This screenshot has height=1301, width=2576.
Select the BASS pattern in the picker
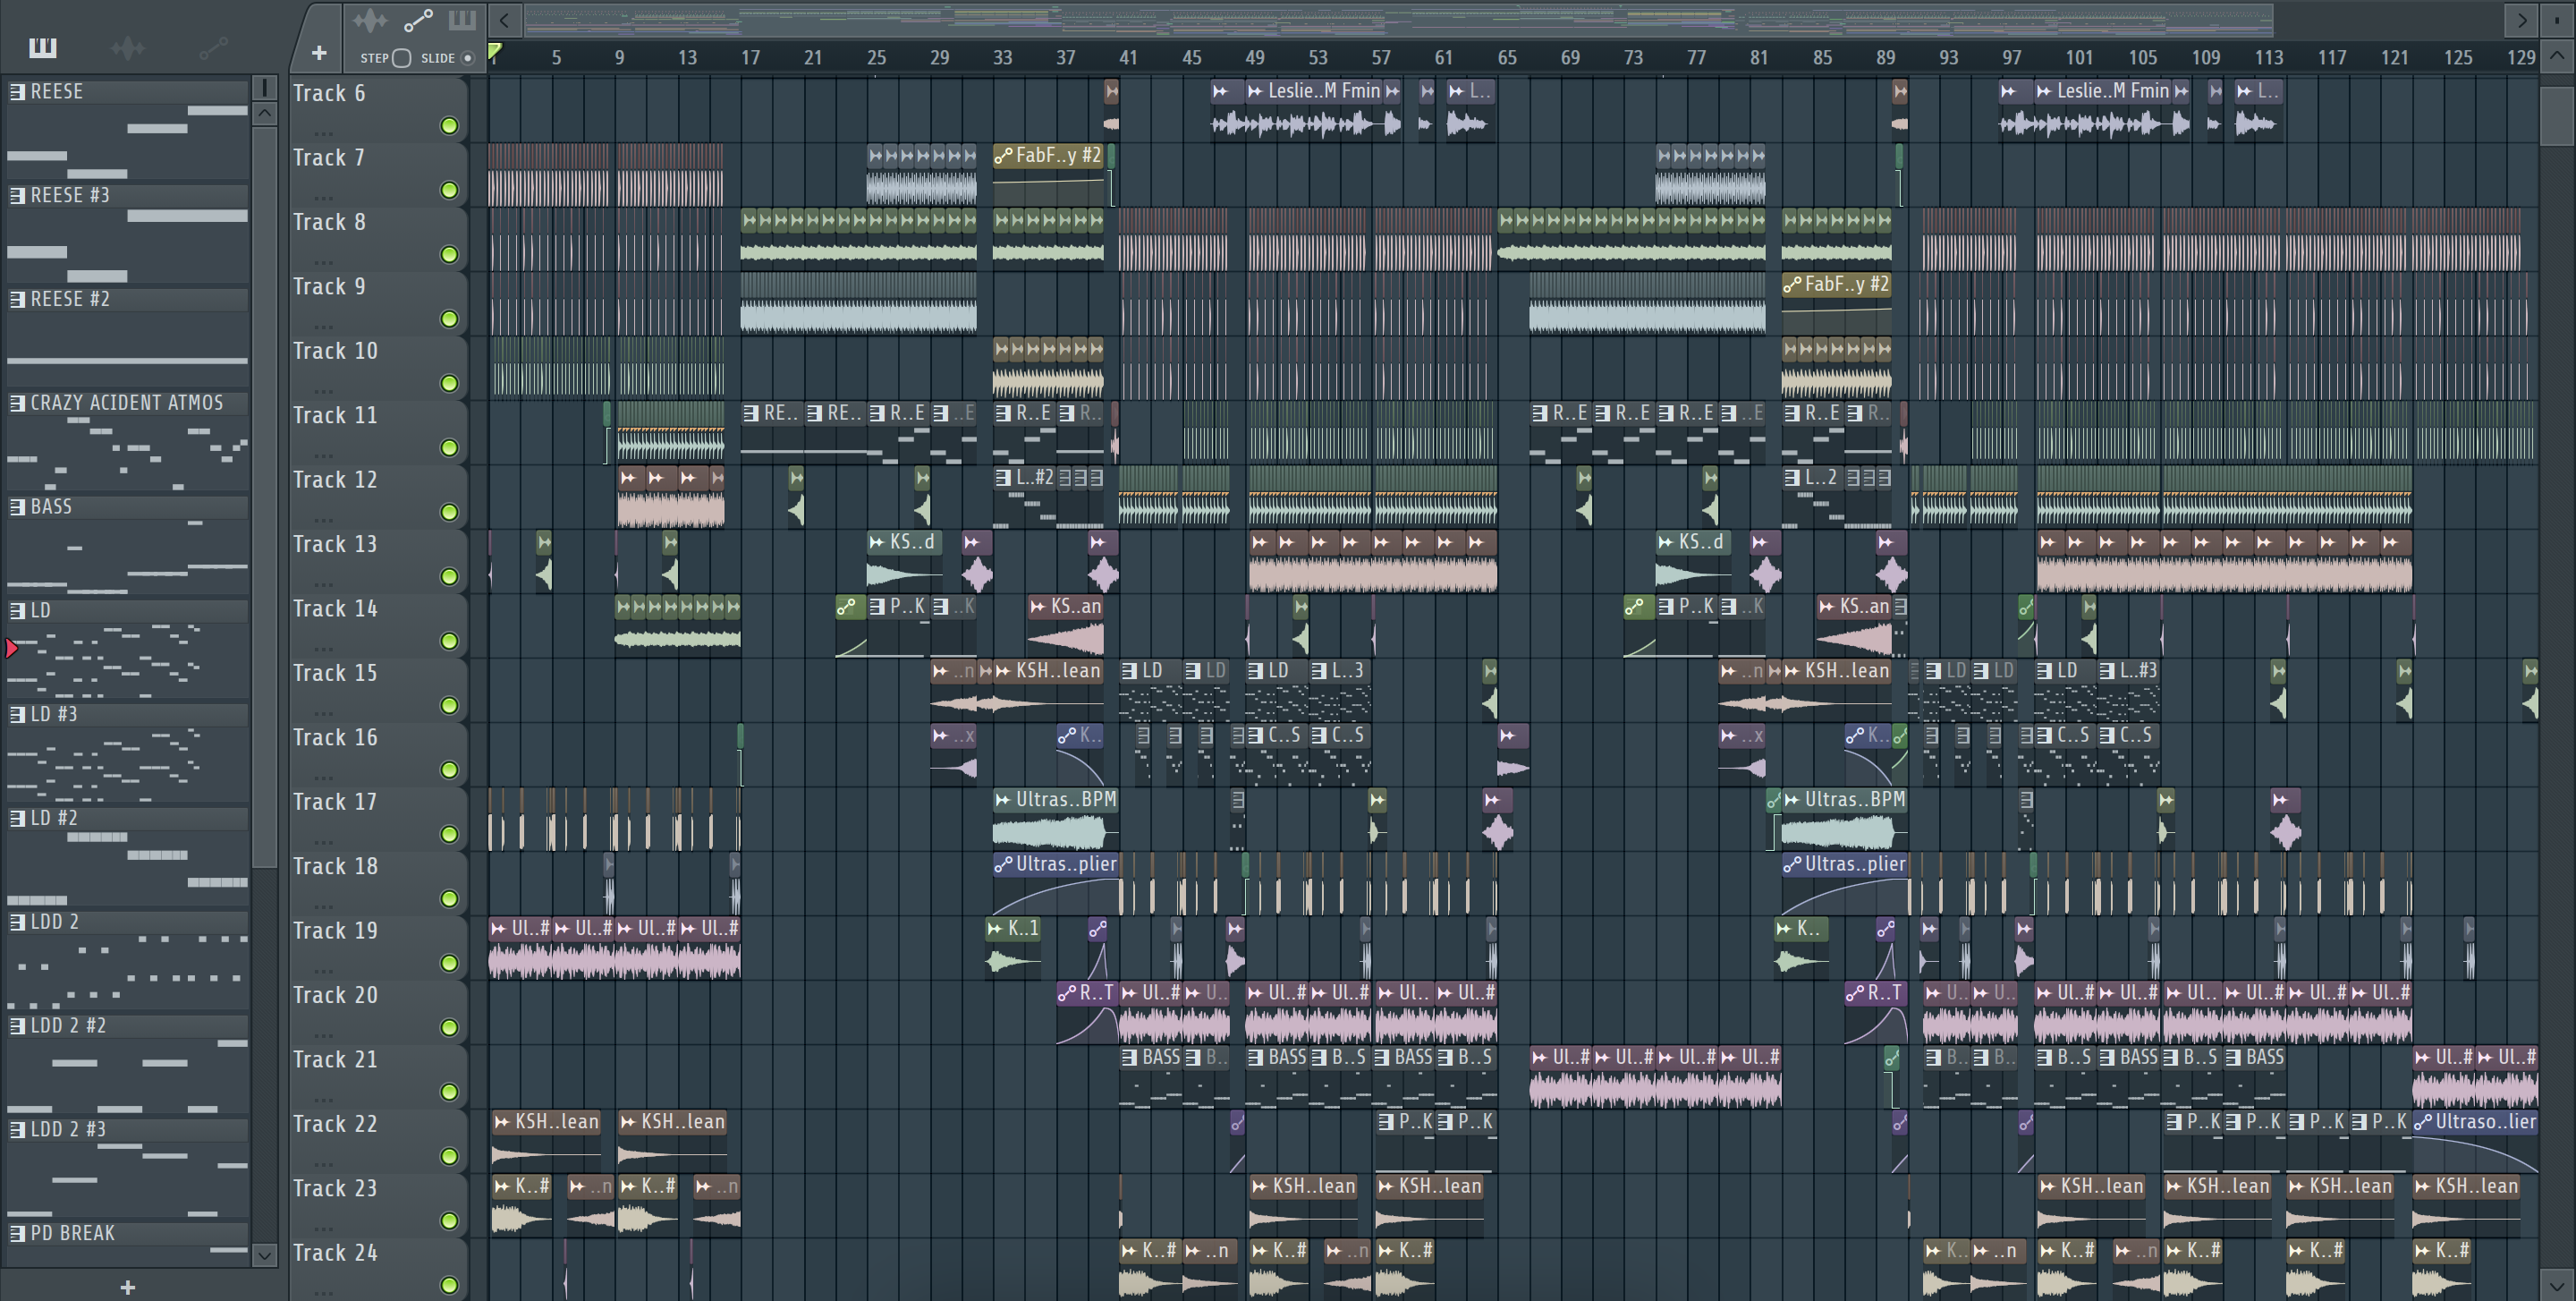[127, 507]
